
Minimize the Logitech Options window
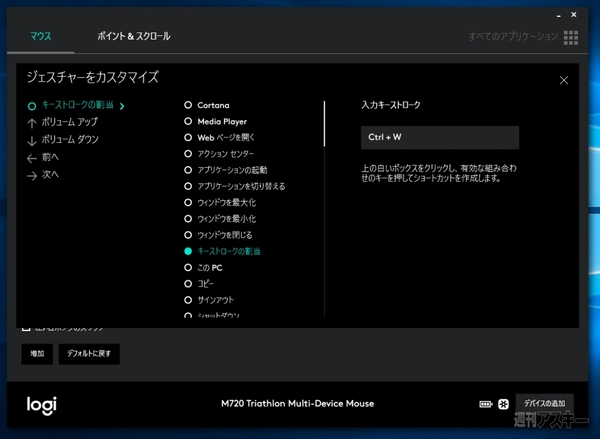pyautogui.click(x=559, y=15)
